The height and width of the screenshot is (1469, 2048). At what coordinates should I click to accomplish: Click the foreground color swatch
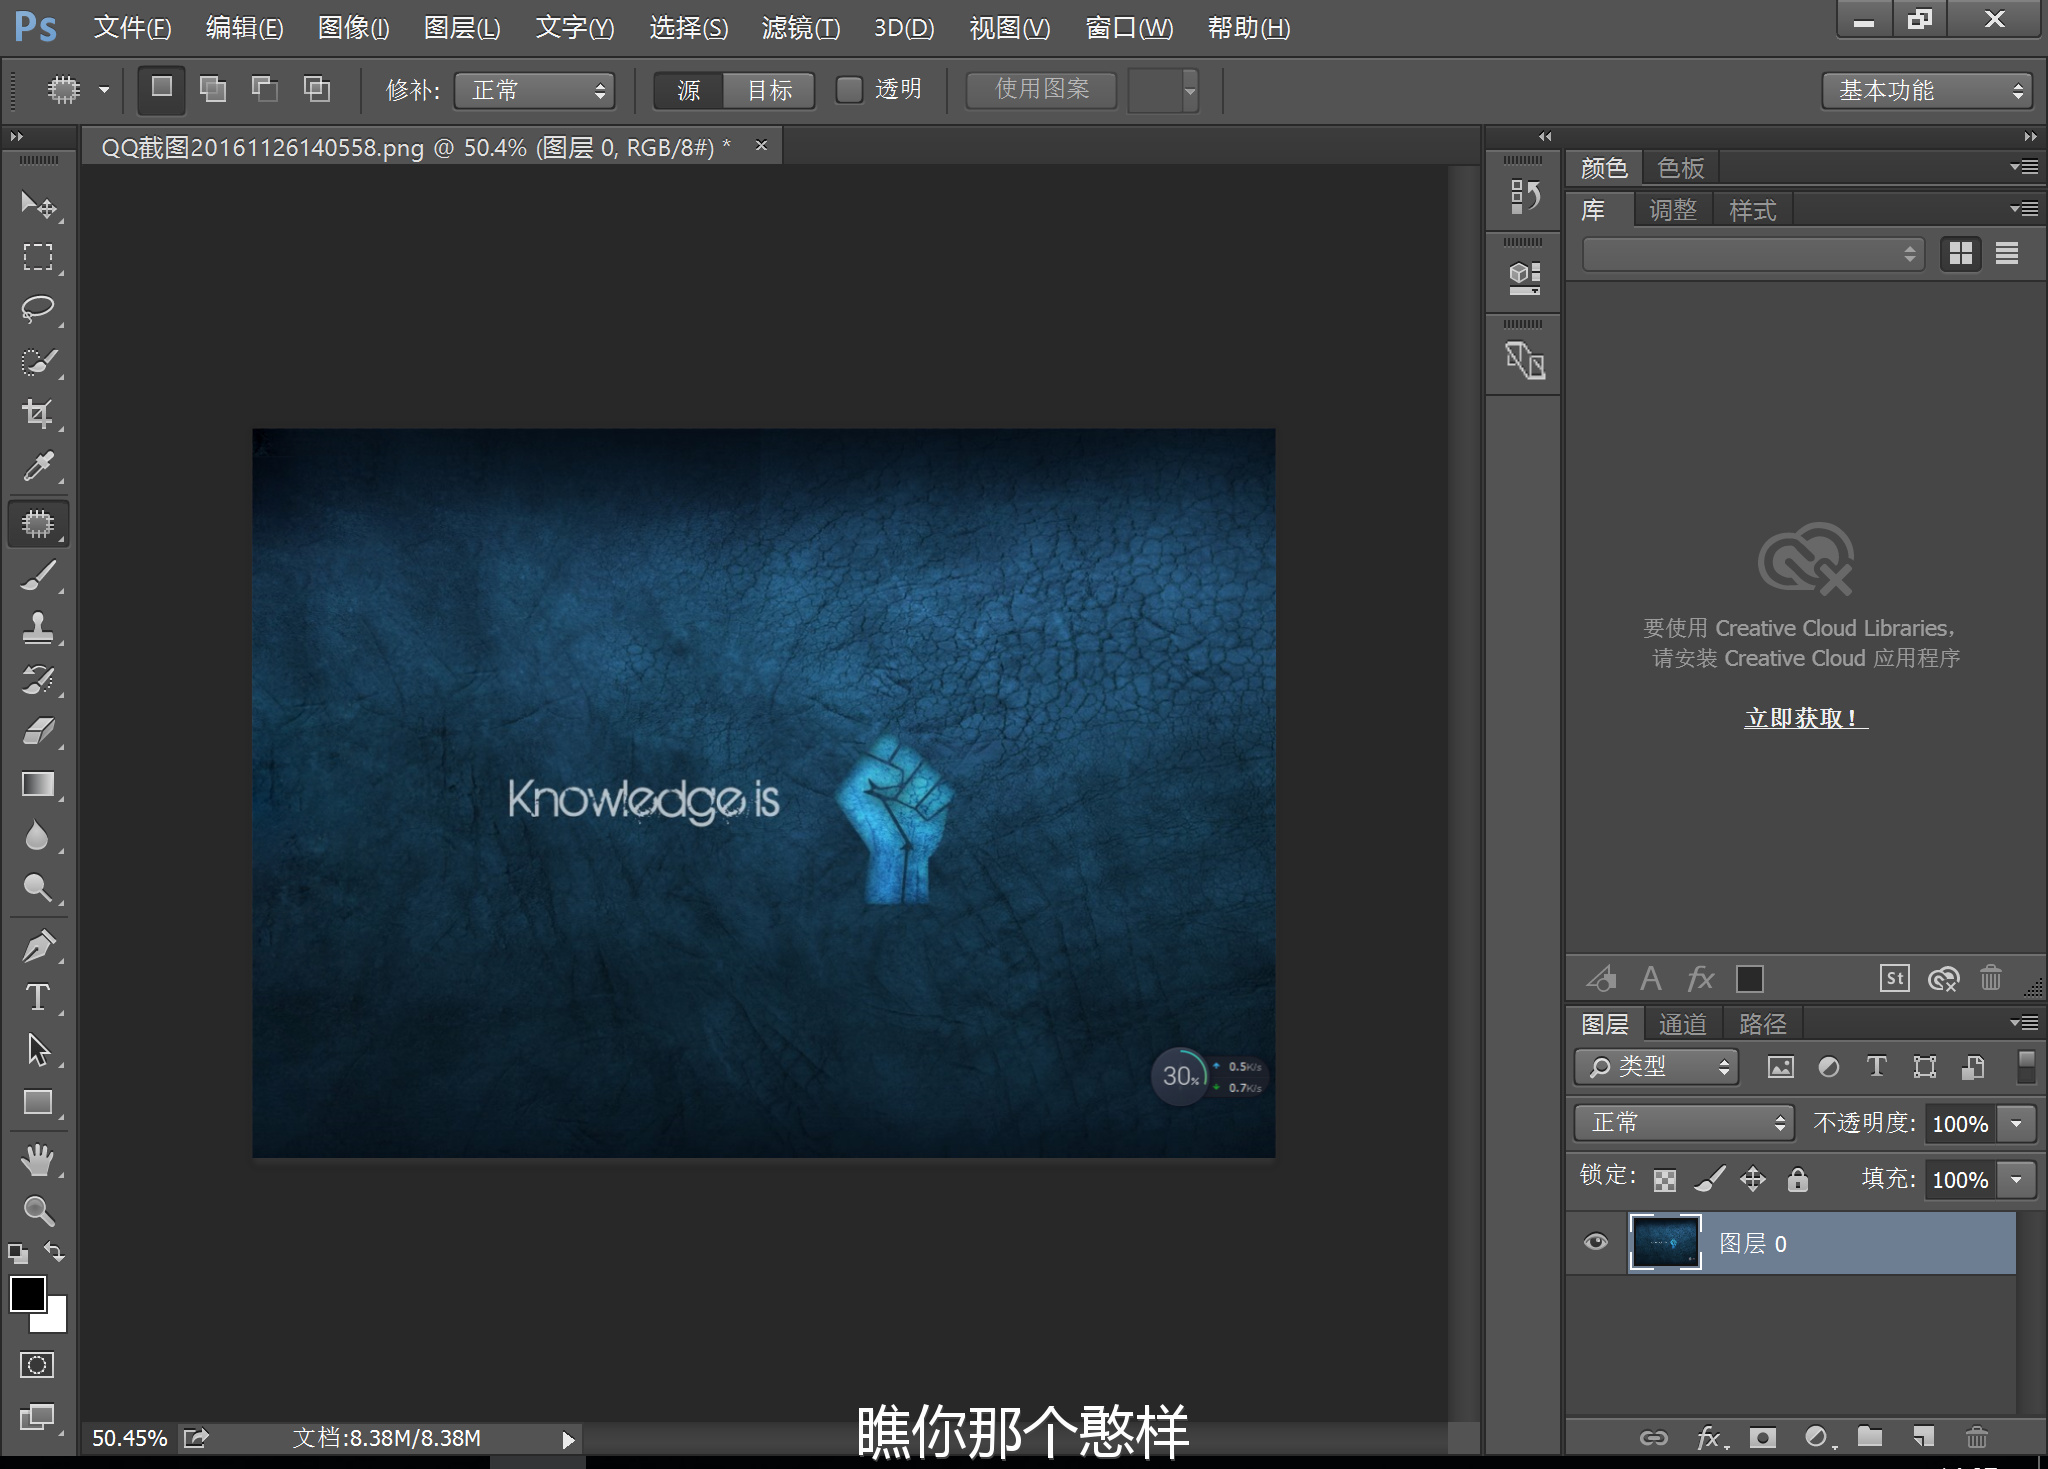[x=27, y=1293]
